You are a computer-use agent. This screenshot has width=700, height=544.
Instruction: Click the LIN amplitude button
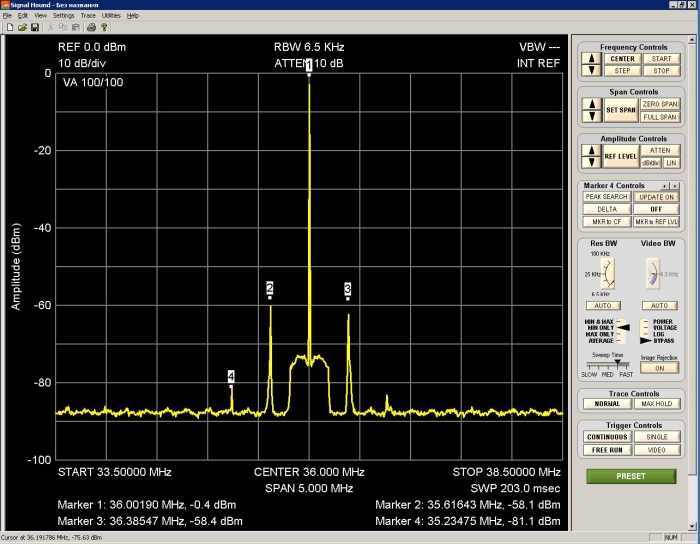click(x=671, y=163)
